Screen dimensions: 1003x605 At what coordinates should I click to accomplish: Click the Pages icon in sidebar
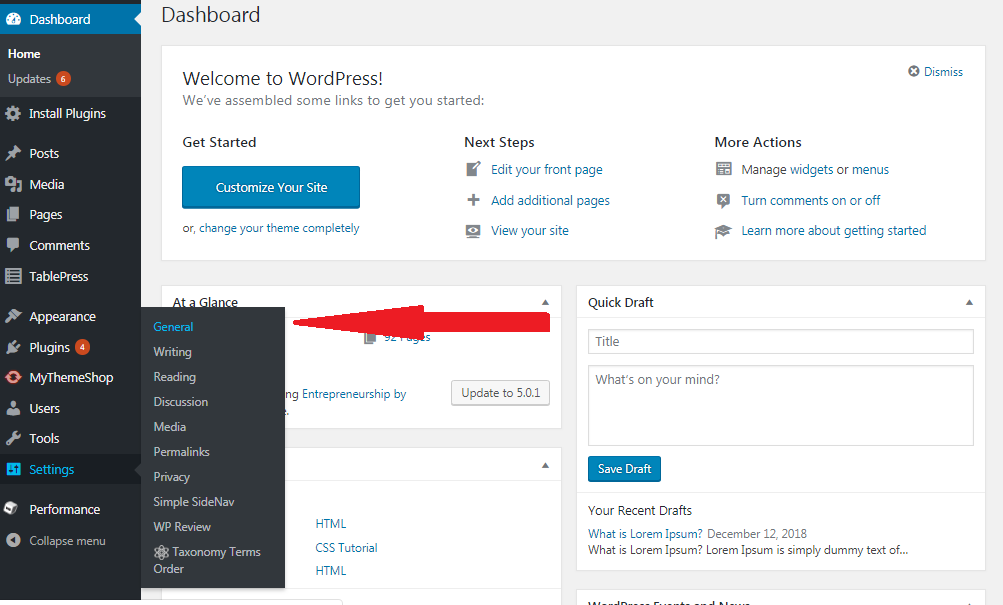[x=13, y=215]
